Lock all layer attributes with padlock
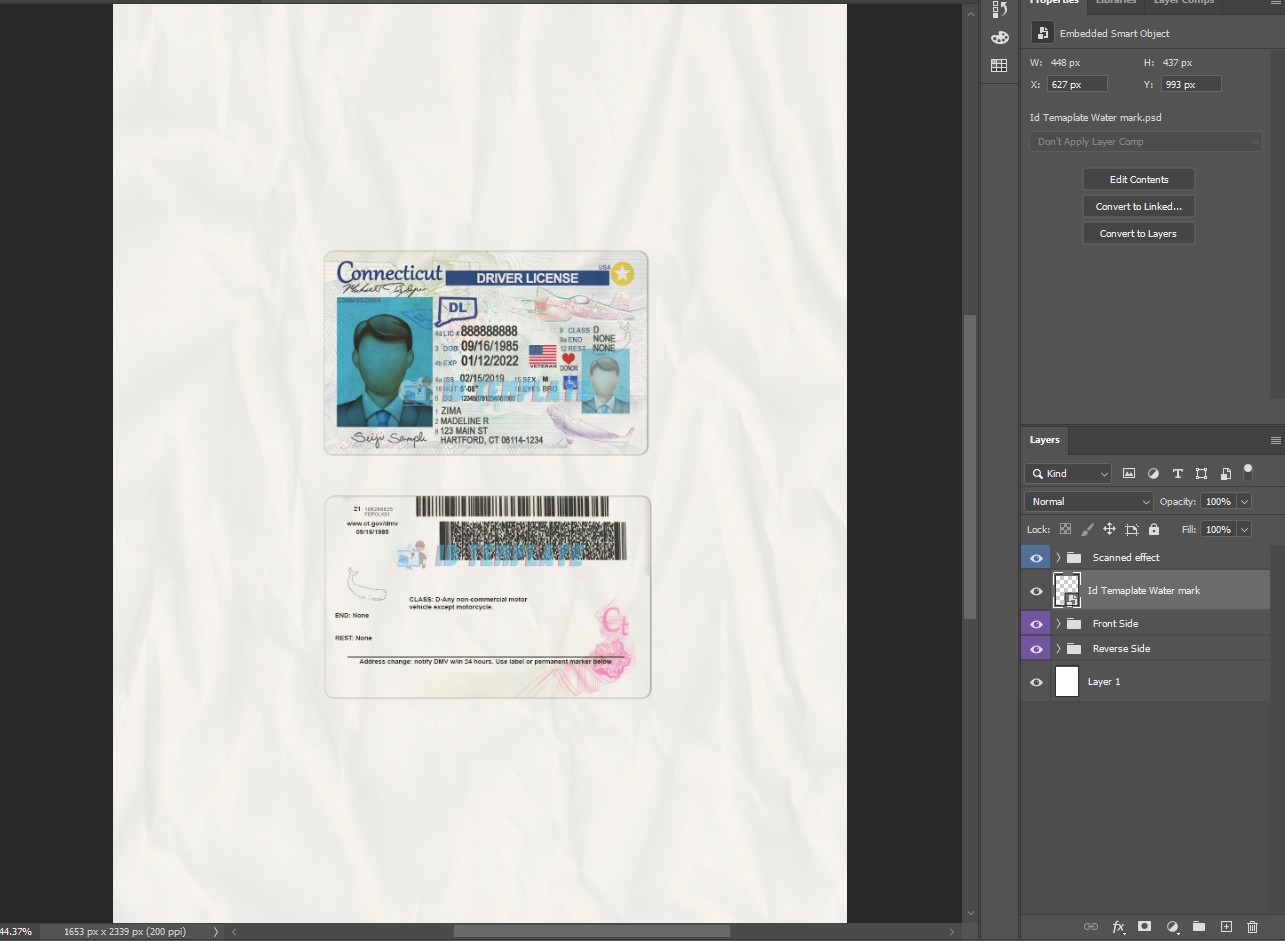Viewport: 1285px width, 941px height. click(x=1154, y=529)
